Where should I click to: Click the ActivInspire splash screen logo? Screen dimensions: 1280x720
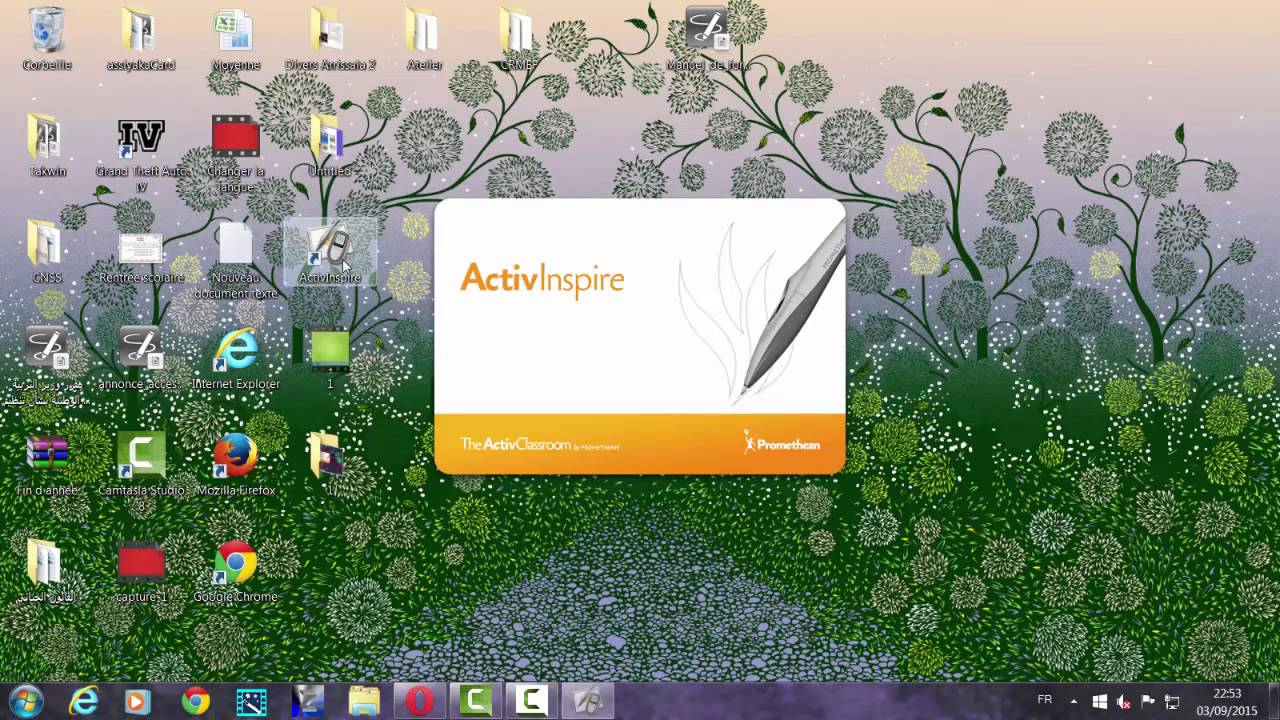[x=542, y=278]
